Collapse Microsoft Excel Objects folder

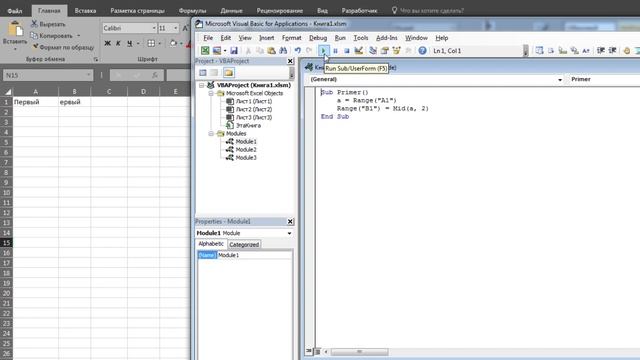click(x=211, y=93)
